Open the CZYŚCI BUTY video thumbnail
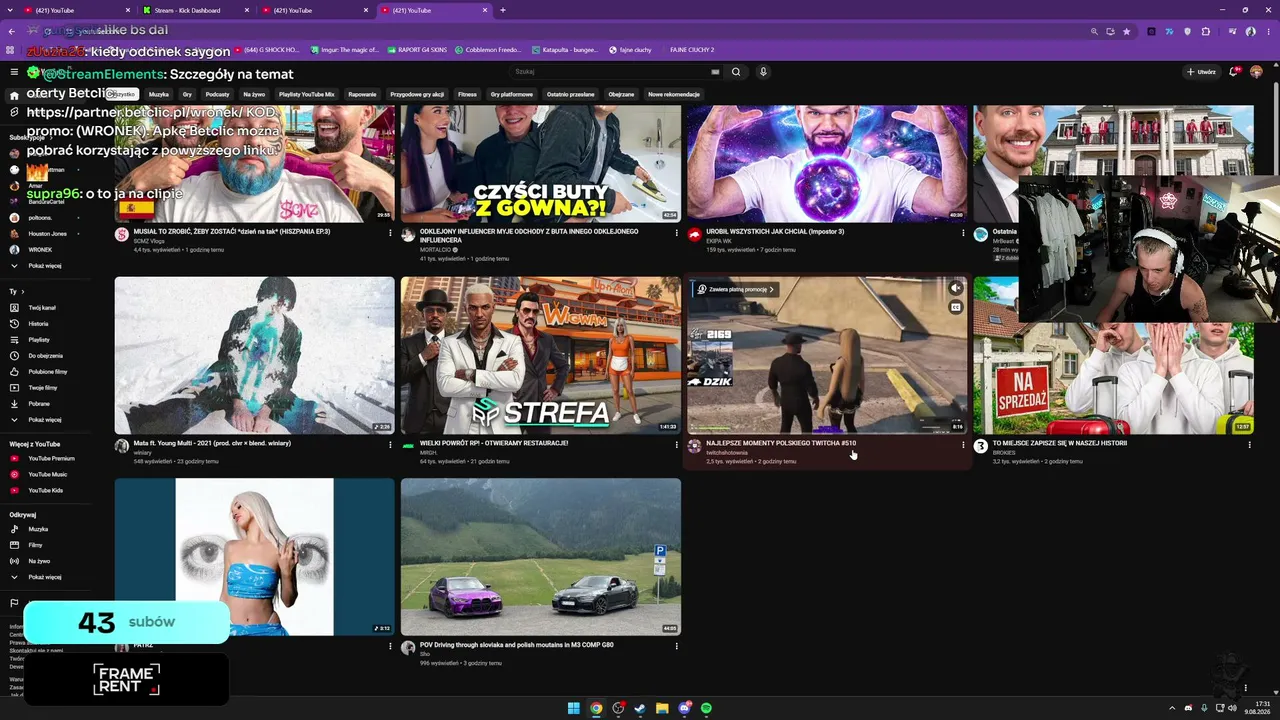 pyautogui.click(x=540, y=164)
